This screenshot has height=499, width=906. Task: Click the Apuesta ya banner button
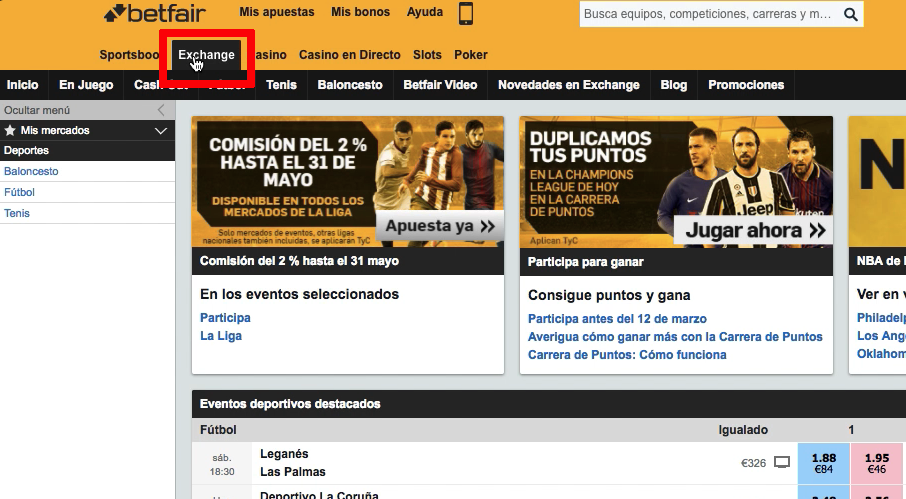440,226
